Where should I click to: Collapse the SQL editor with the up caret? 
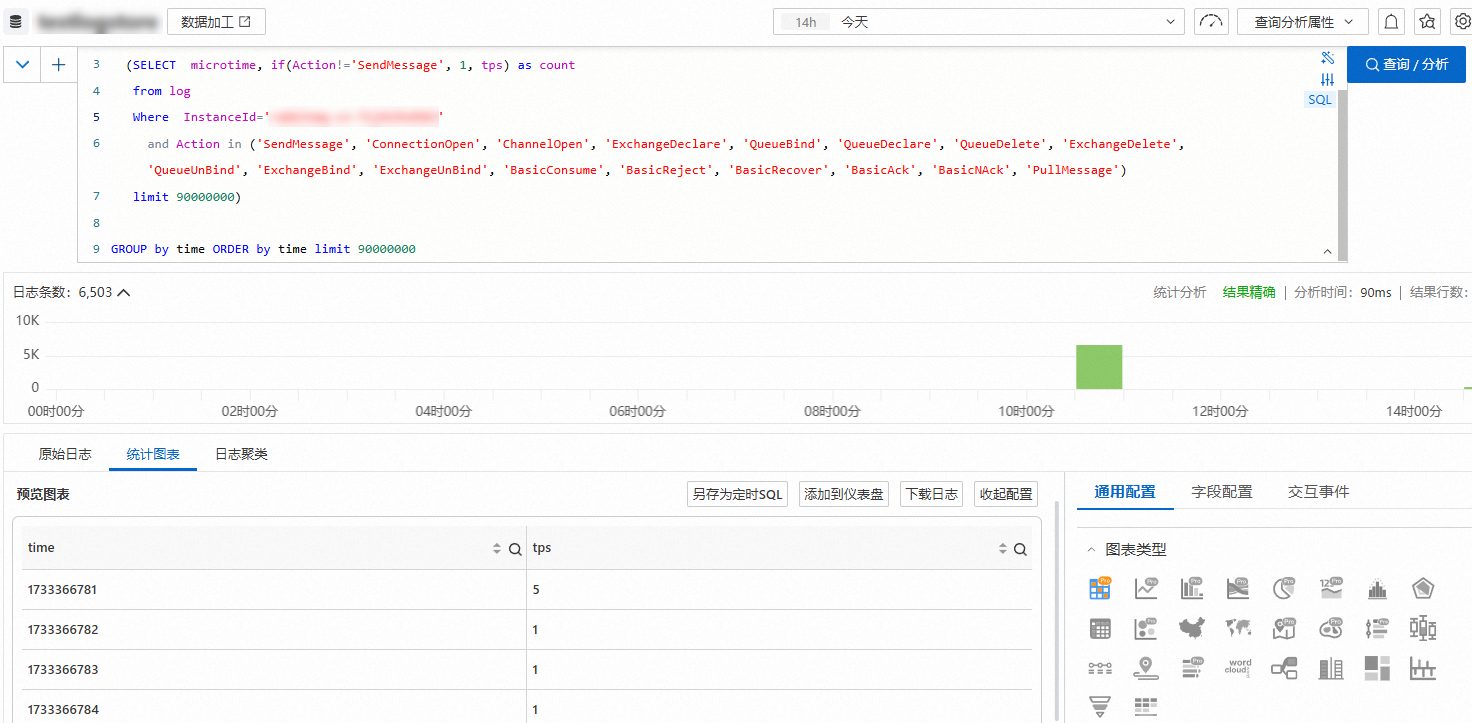click(x=1328, y=251)
